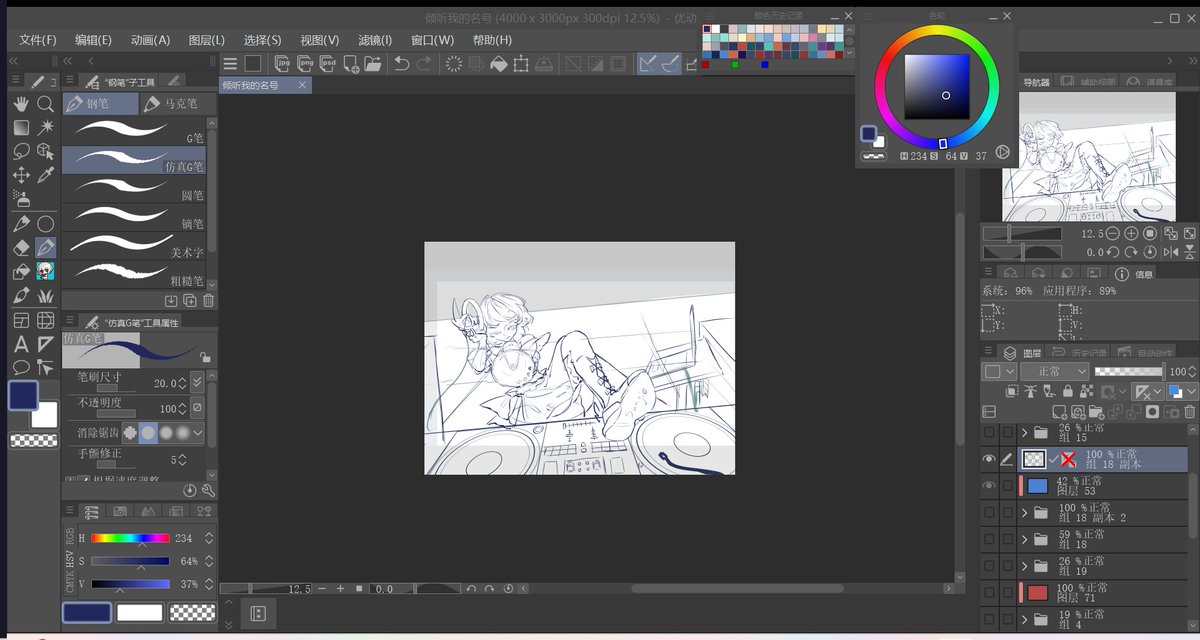Expand the 组 19 layer folder
The image size is (1200, 640).
tap(1024, 567)
